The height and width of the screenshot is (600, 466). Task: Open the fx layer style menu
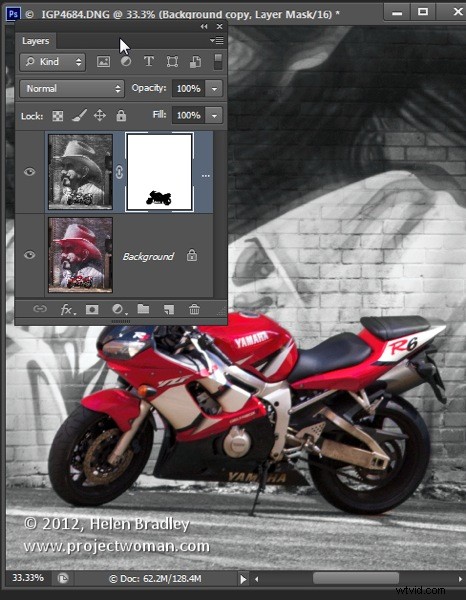pos(68,309)
